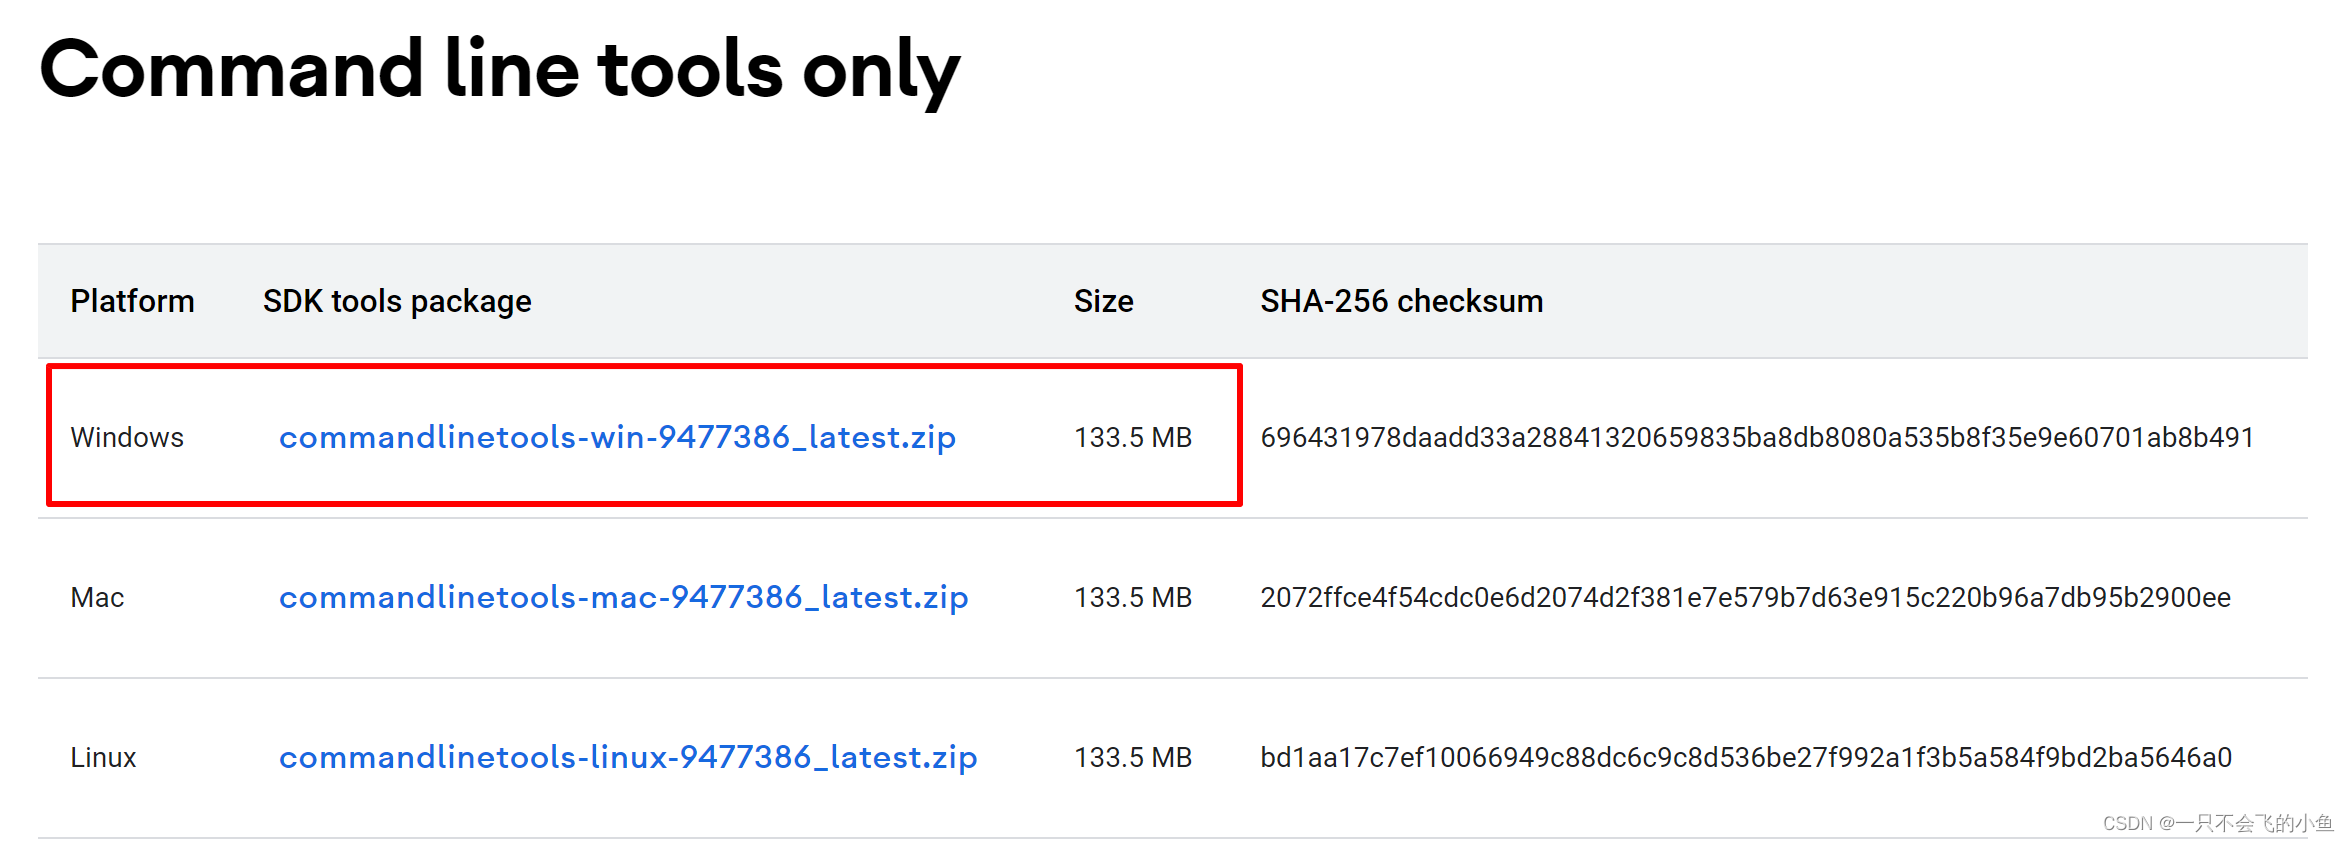This screenshot has width=2350, height=842.
Task: Click the Size column header
Action: pyautogui.click(x=1103, y=301)
